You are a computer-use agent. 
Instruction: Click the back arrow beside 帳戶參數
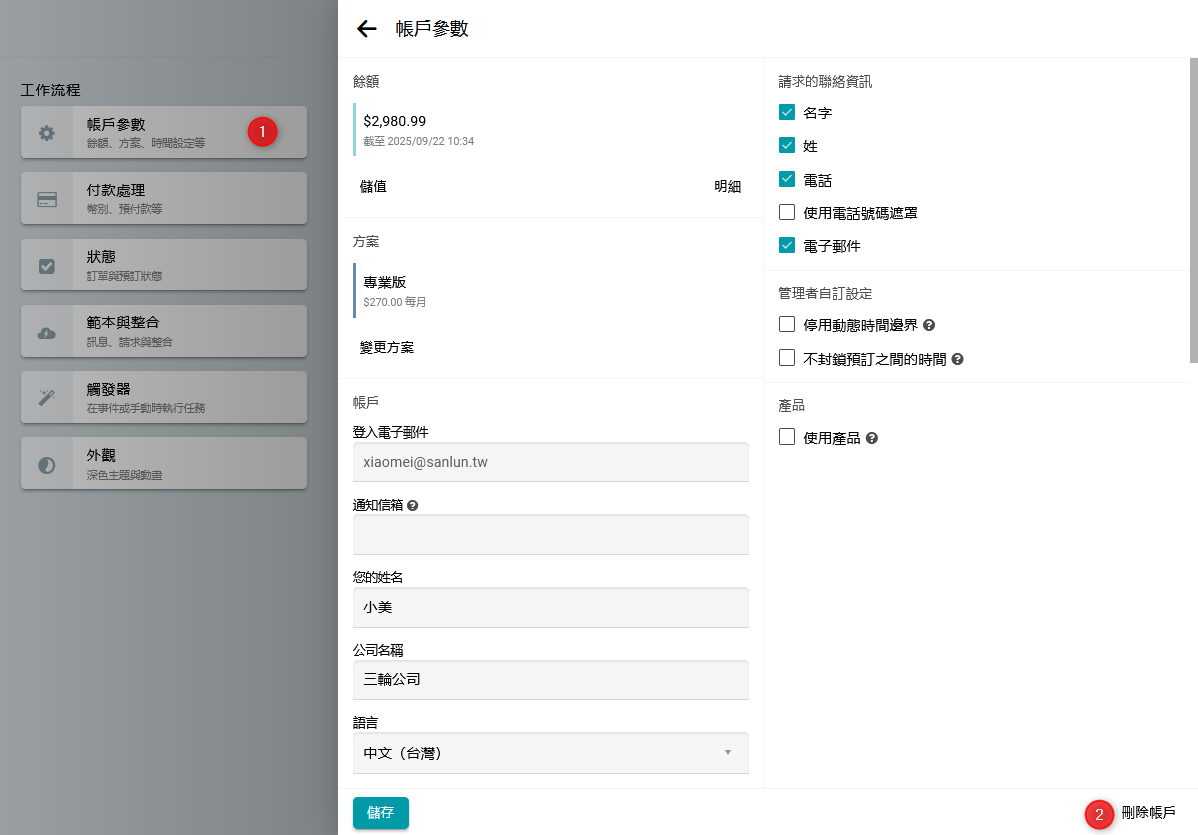[367, 29]
